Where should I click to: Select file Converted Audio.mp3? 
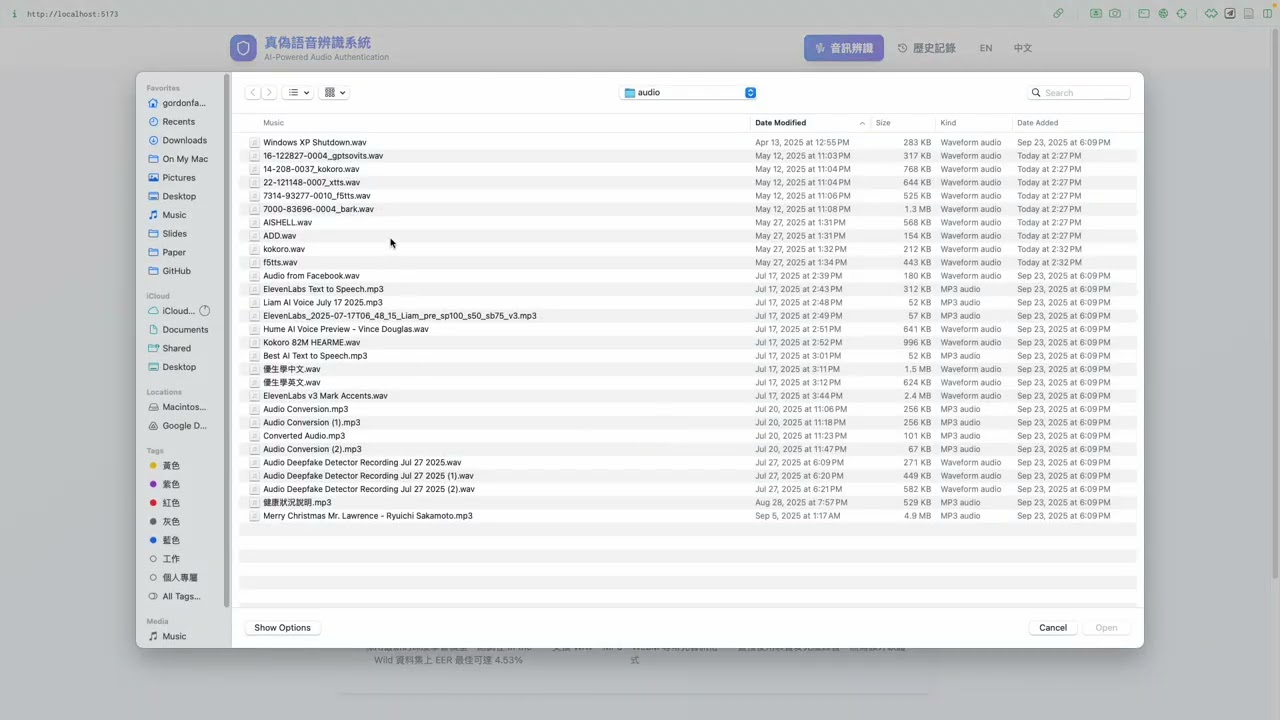tap(304, 436)
